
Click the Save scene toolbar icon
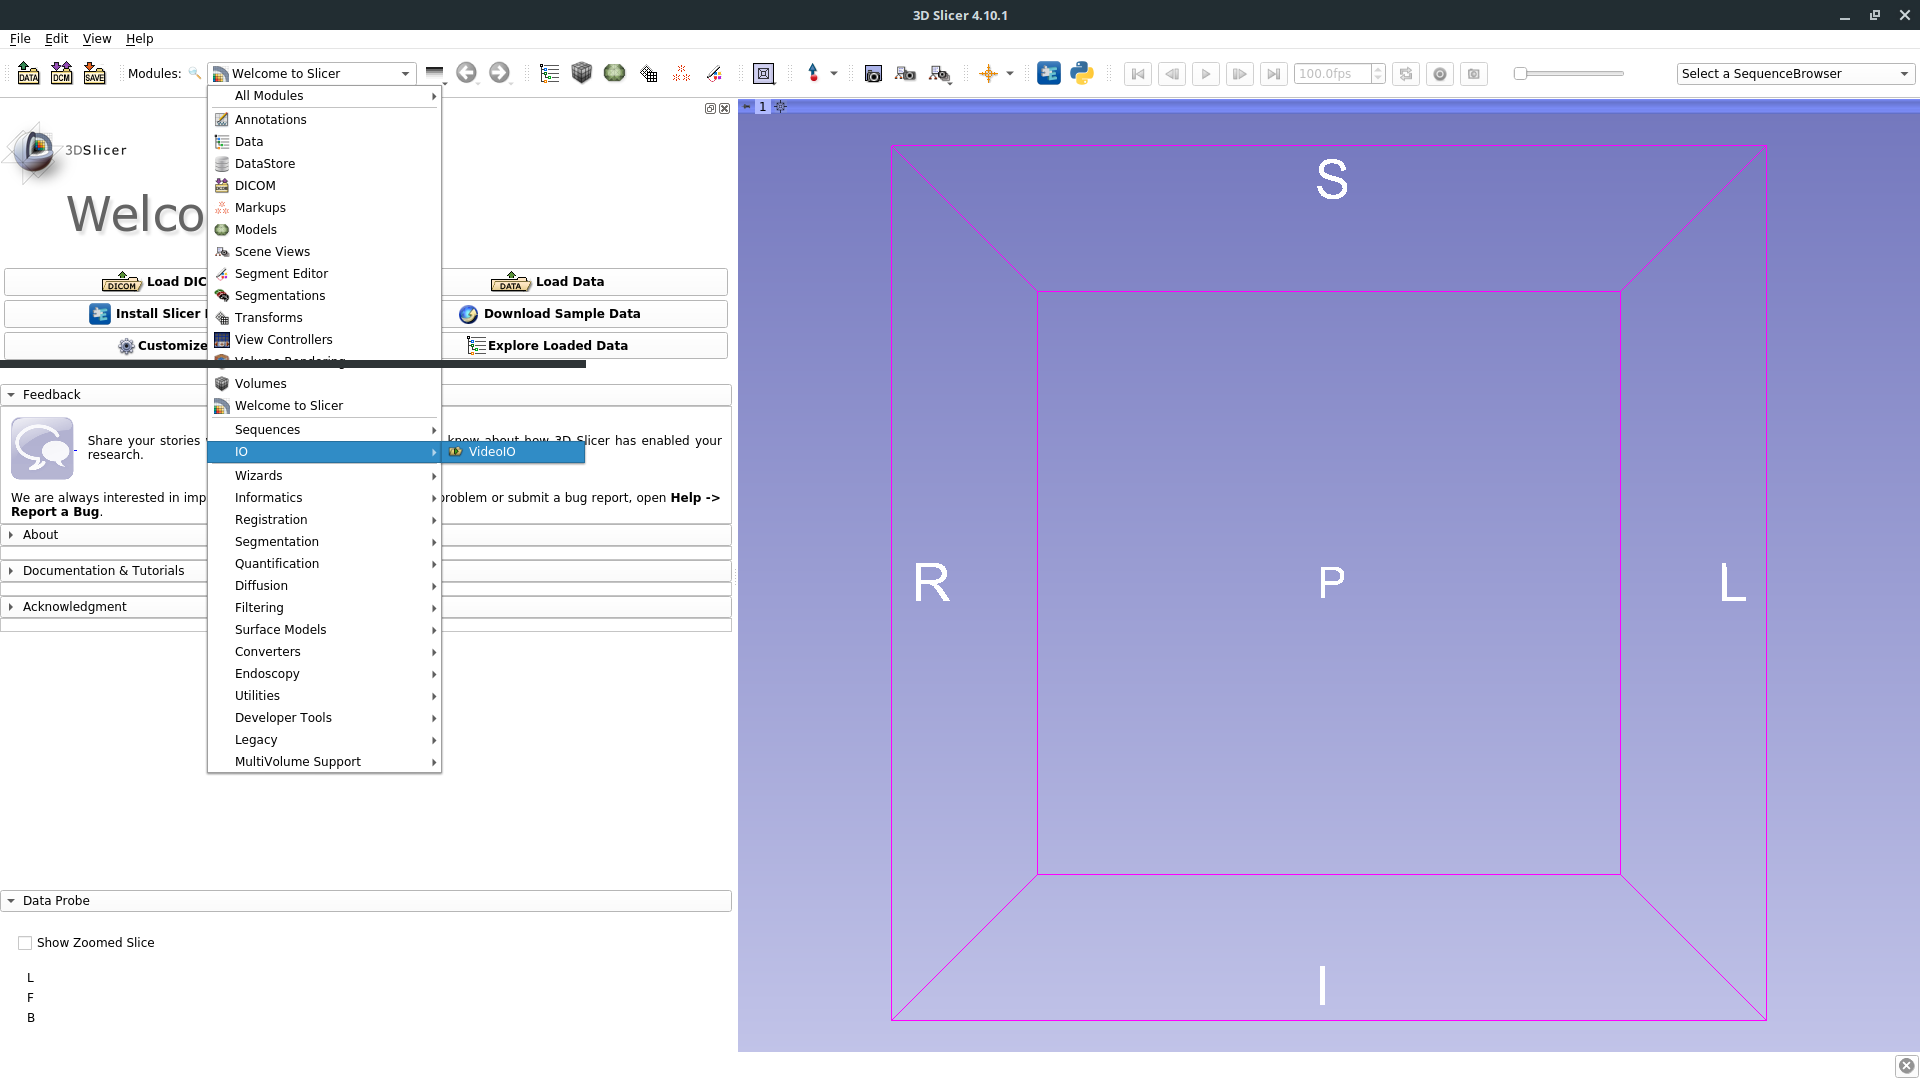(x=94, y=73)
